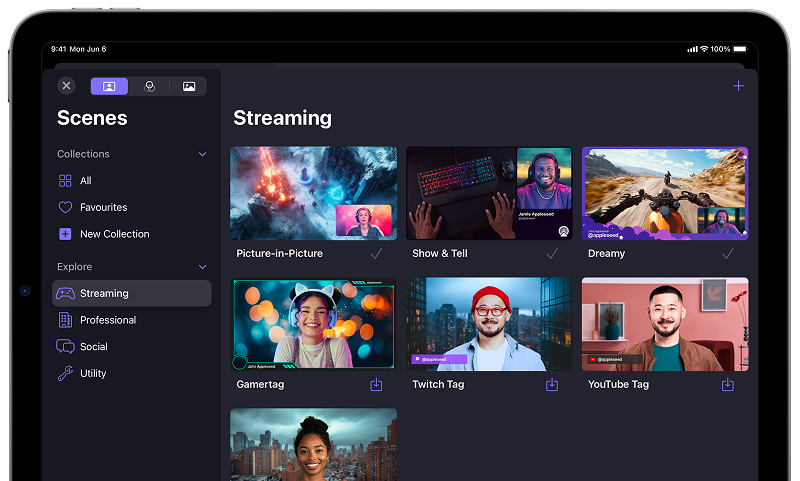Switch to the microphone audio tab
This screenshot has height=481, width=800.
point(149,86)
